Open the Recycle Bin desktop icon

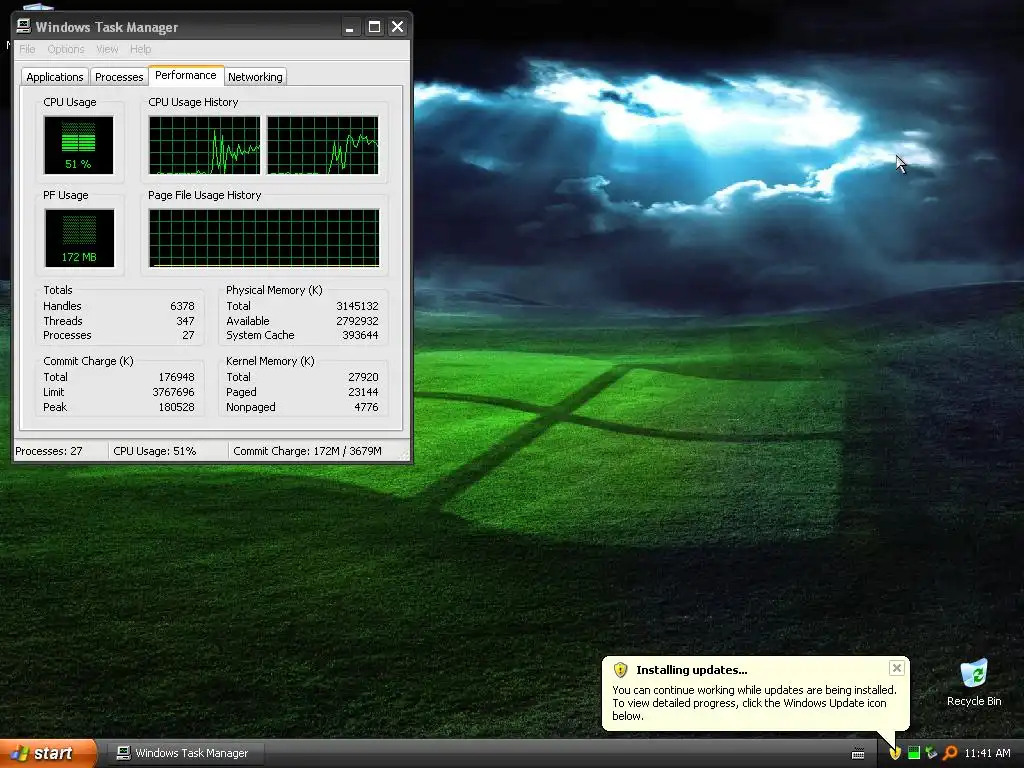tap(974, 682)
